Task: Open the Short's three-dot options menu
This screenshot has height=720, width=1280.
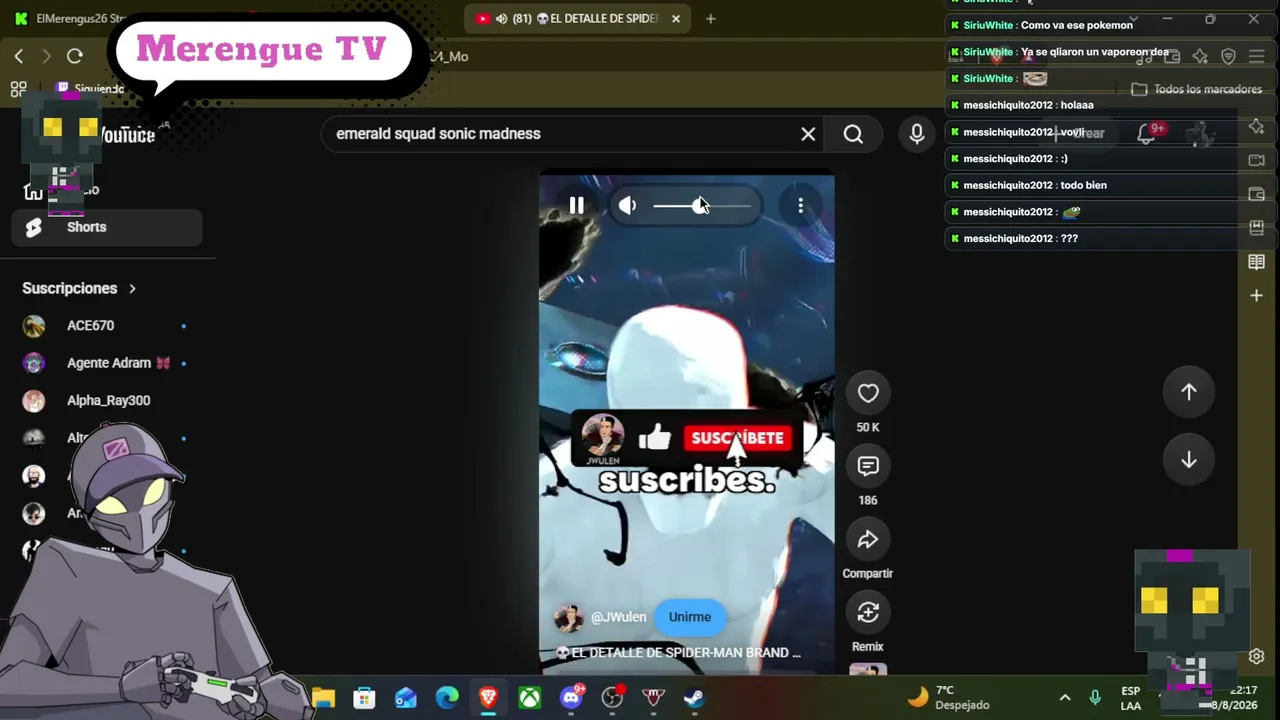Action: pos(800,206)
